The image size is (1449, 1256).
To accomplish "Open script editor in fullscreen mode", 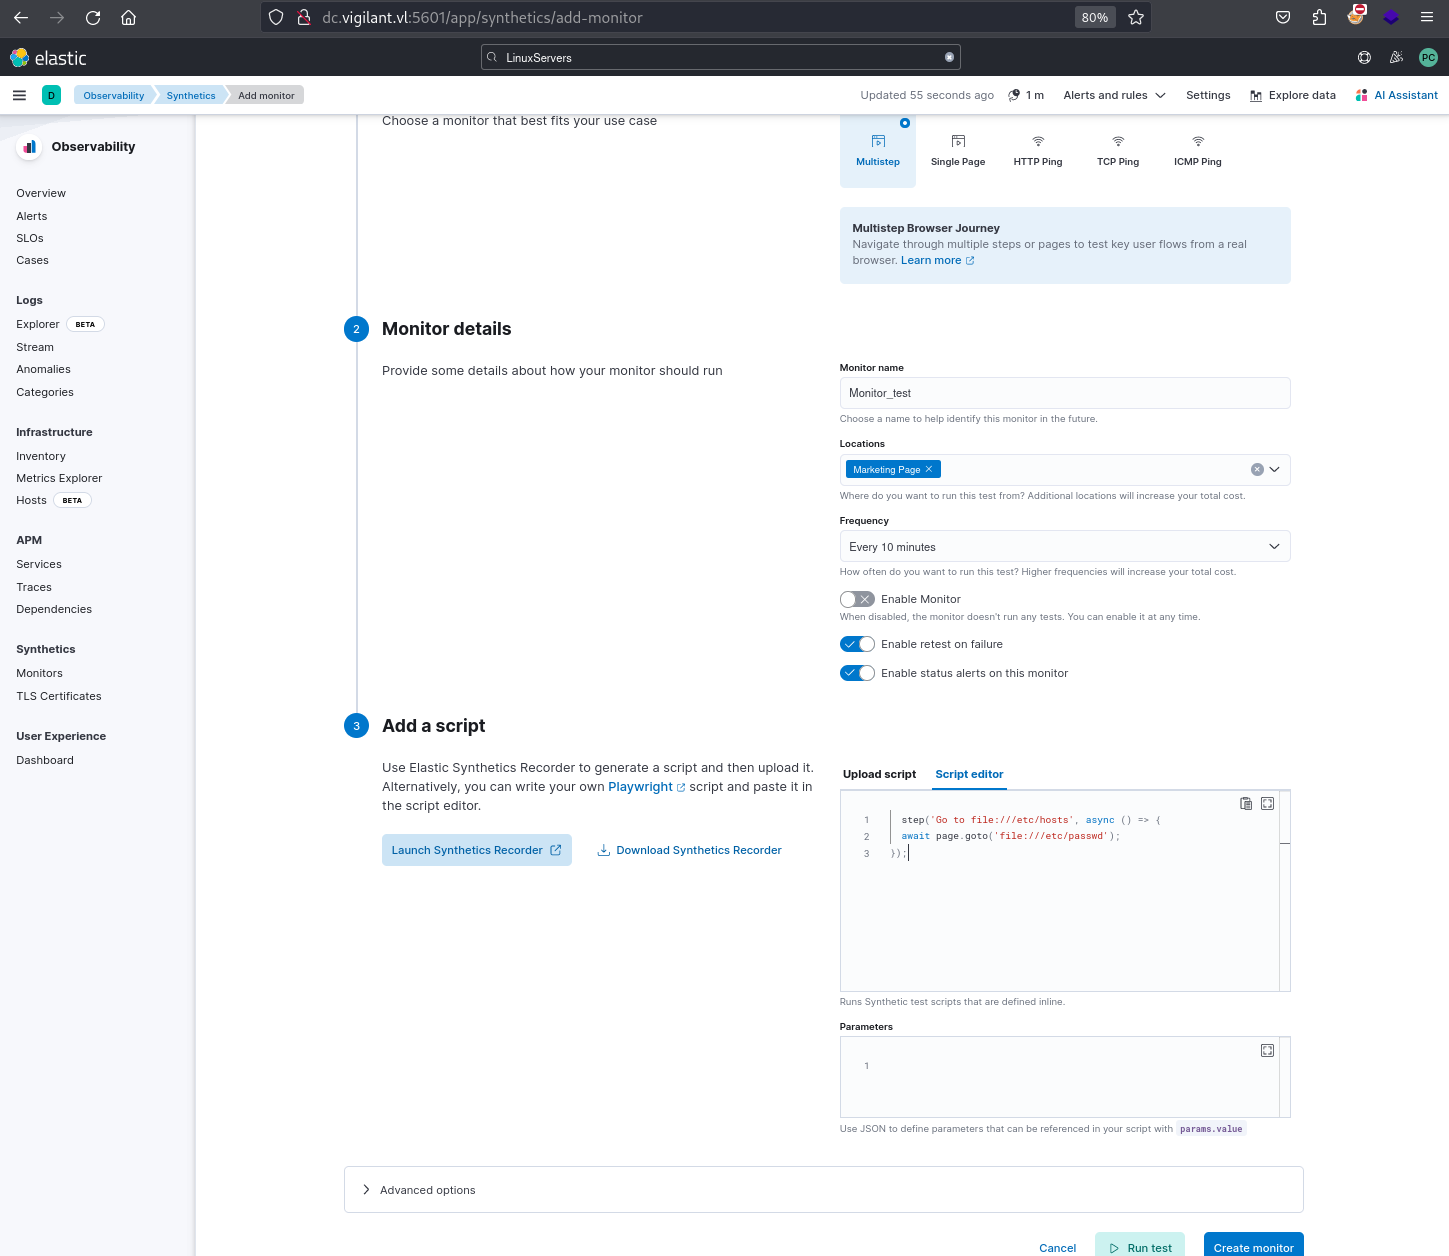I will coord(1267,804).
